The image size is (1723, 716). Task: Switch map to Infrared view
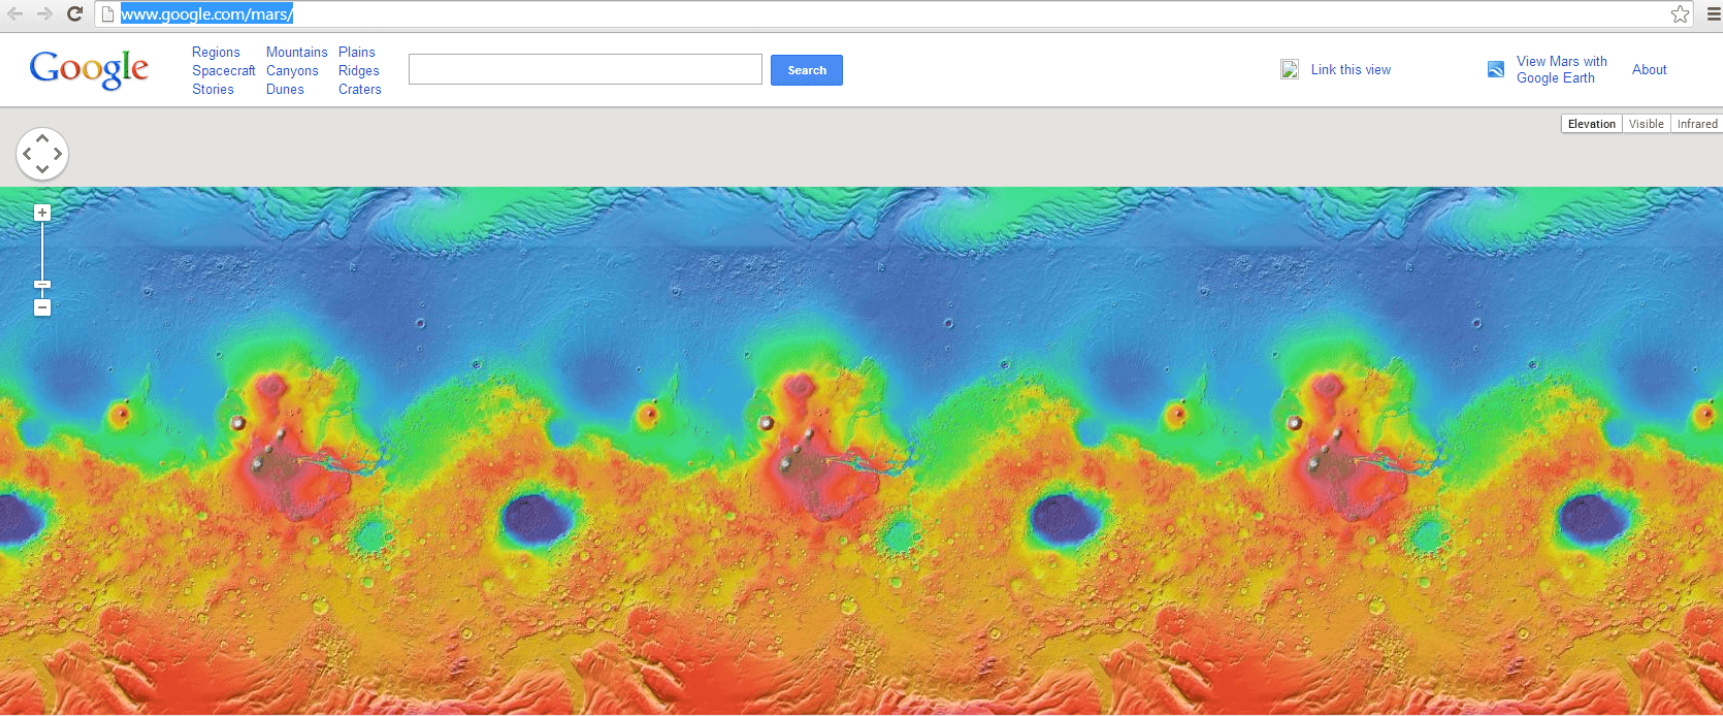(x=1697, y=124)
